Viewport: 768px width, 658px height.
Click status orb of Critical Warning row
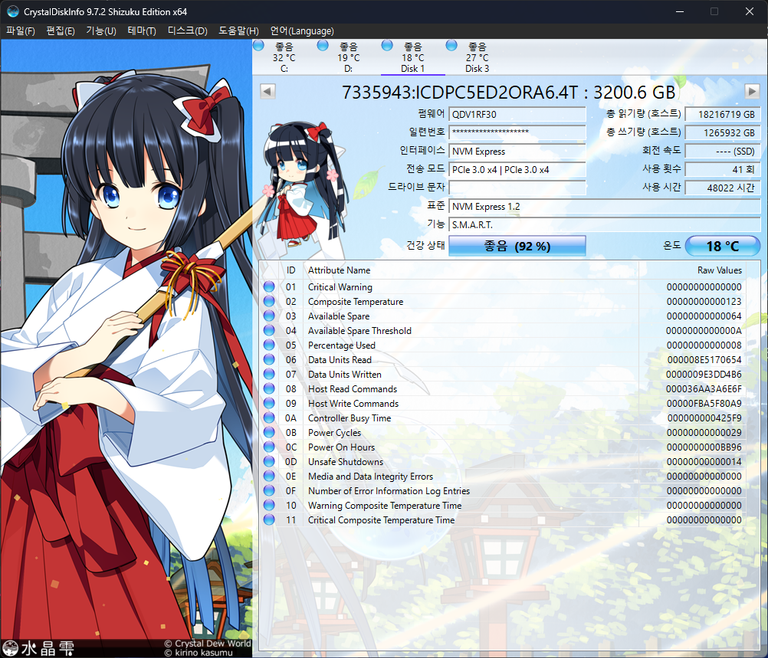[269, 287]
